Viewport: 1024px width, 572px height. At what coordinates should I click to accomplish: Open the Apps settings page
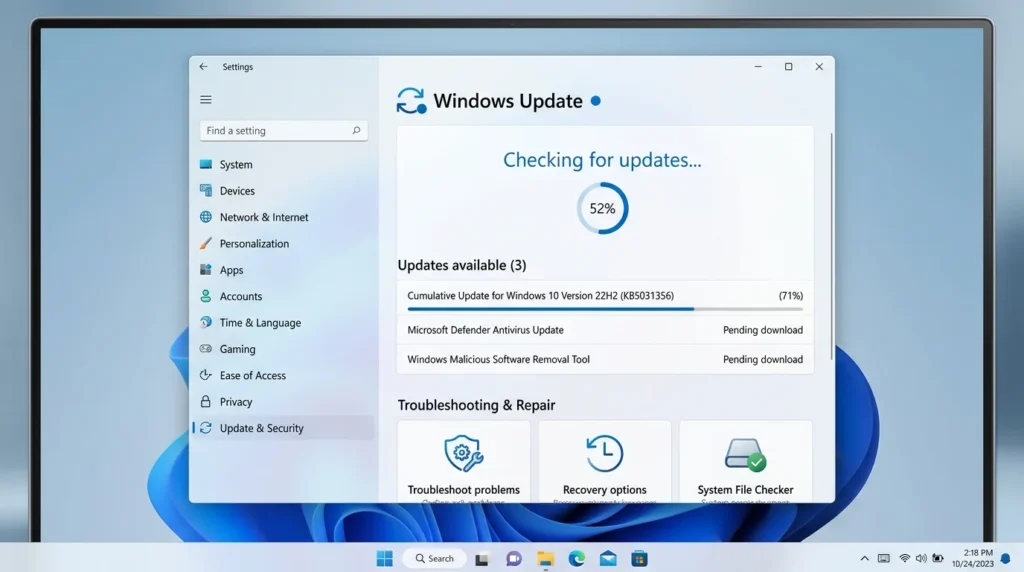coord(283,270)
